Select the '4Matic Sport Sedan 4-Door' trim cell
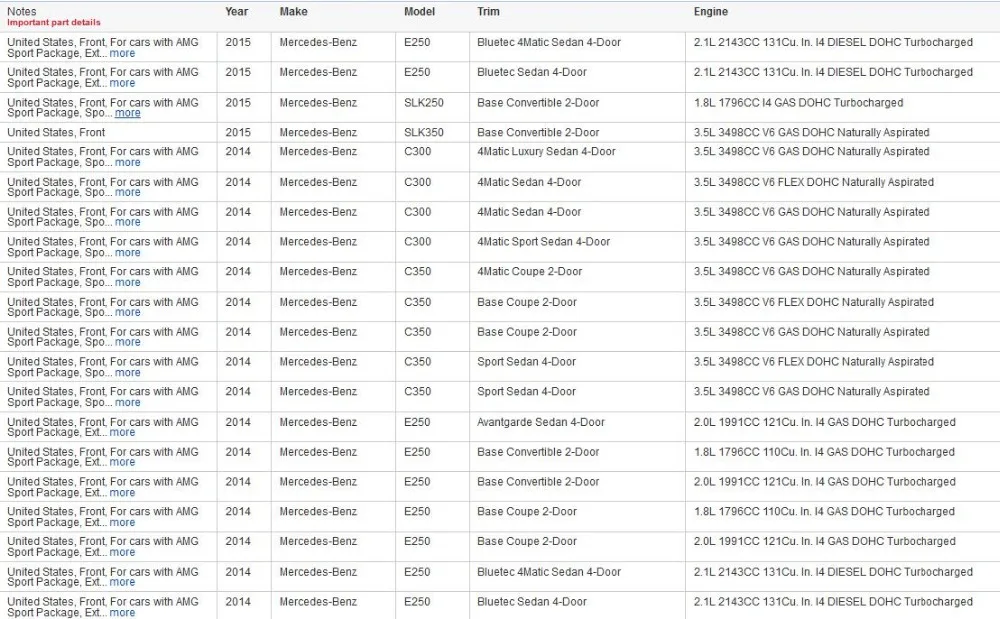The width and height of the screenshot is (1000, 619). pos(543,242)
